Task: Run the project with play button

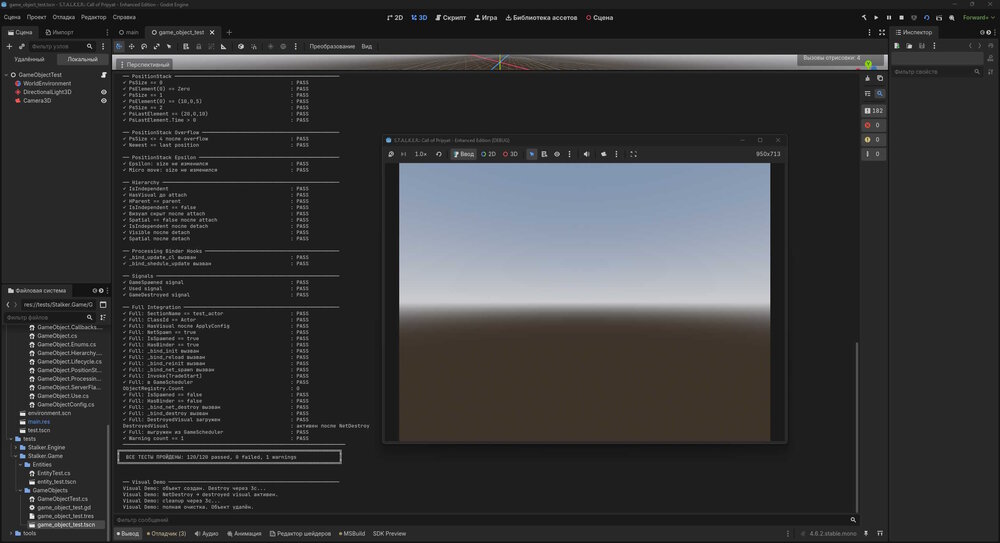Action: [876, 18]
